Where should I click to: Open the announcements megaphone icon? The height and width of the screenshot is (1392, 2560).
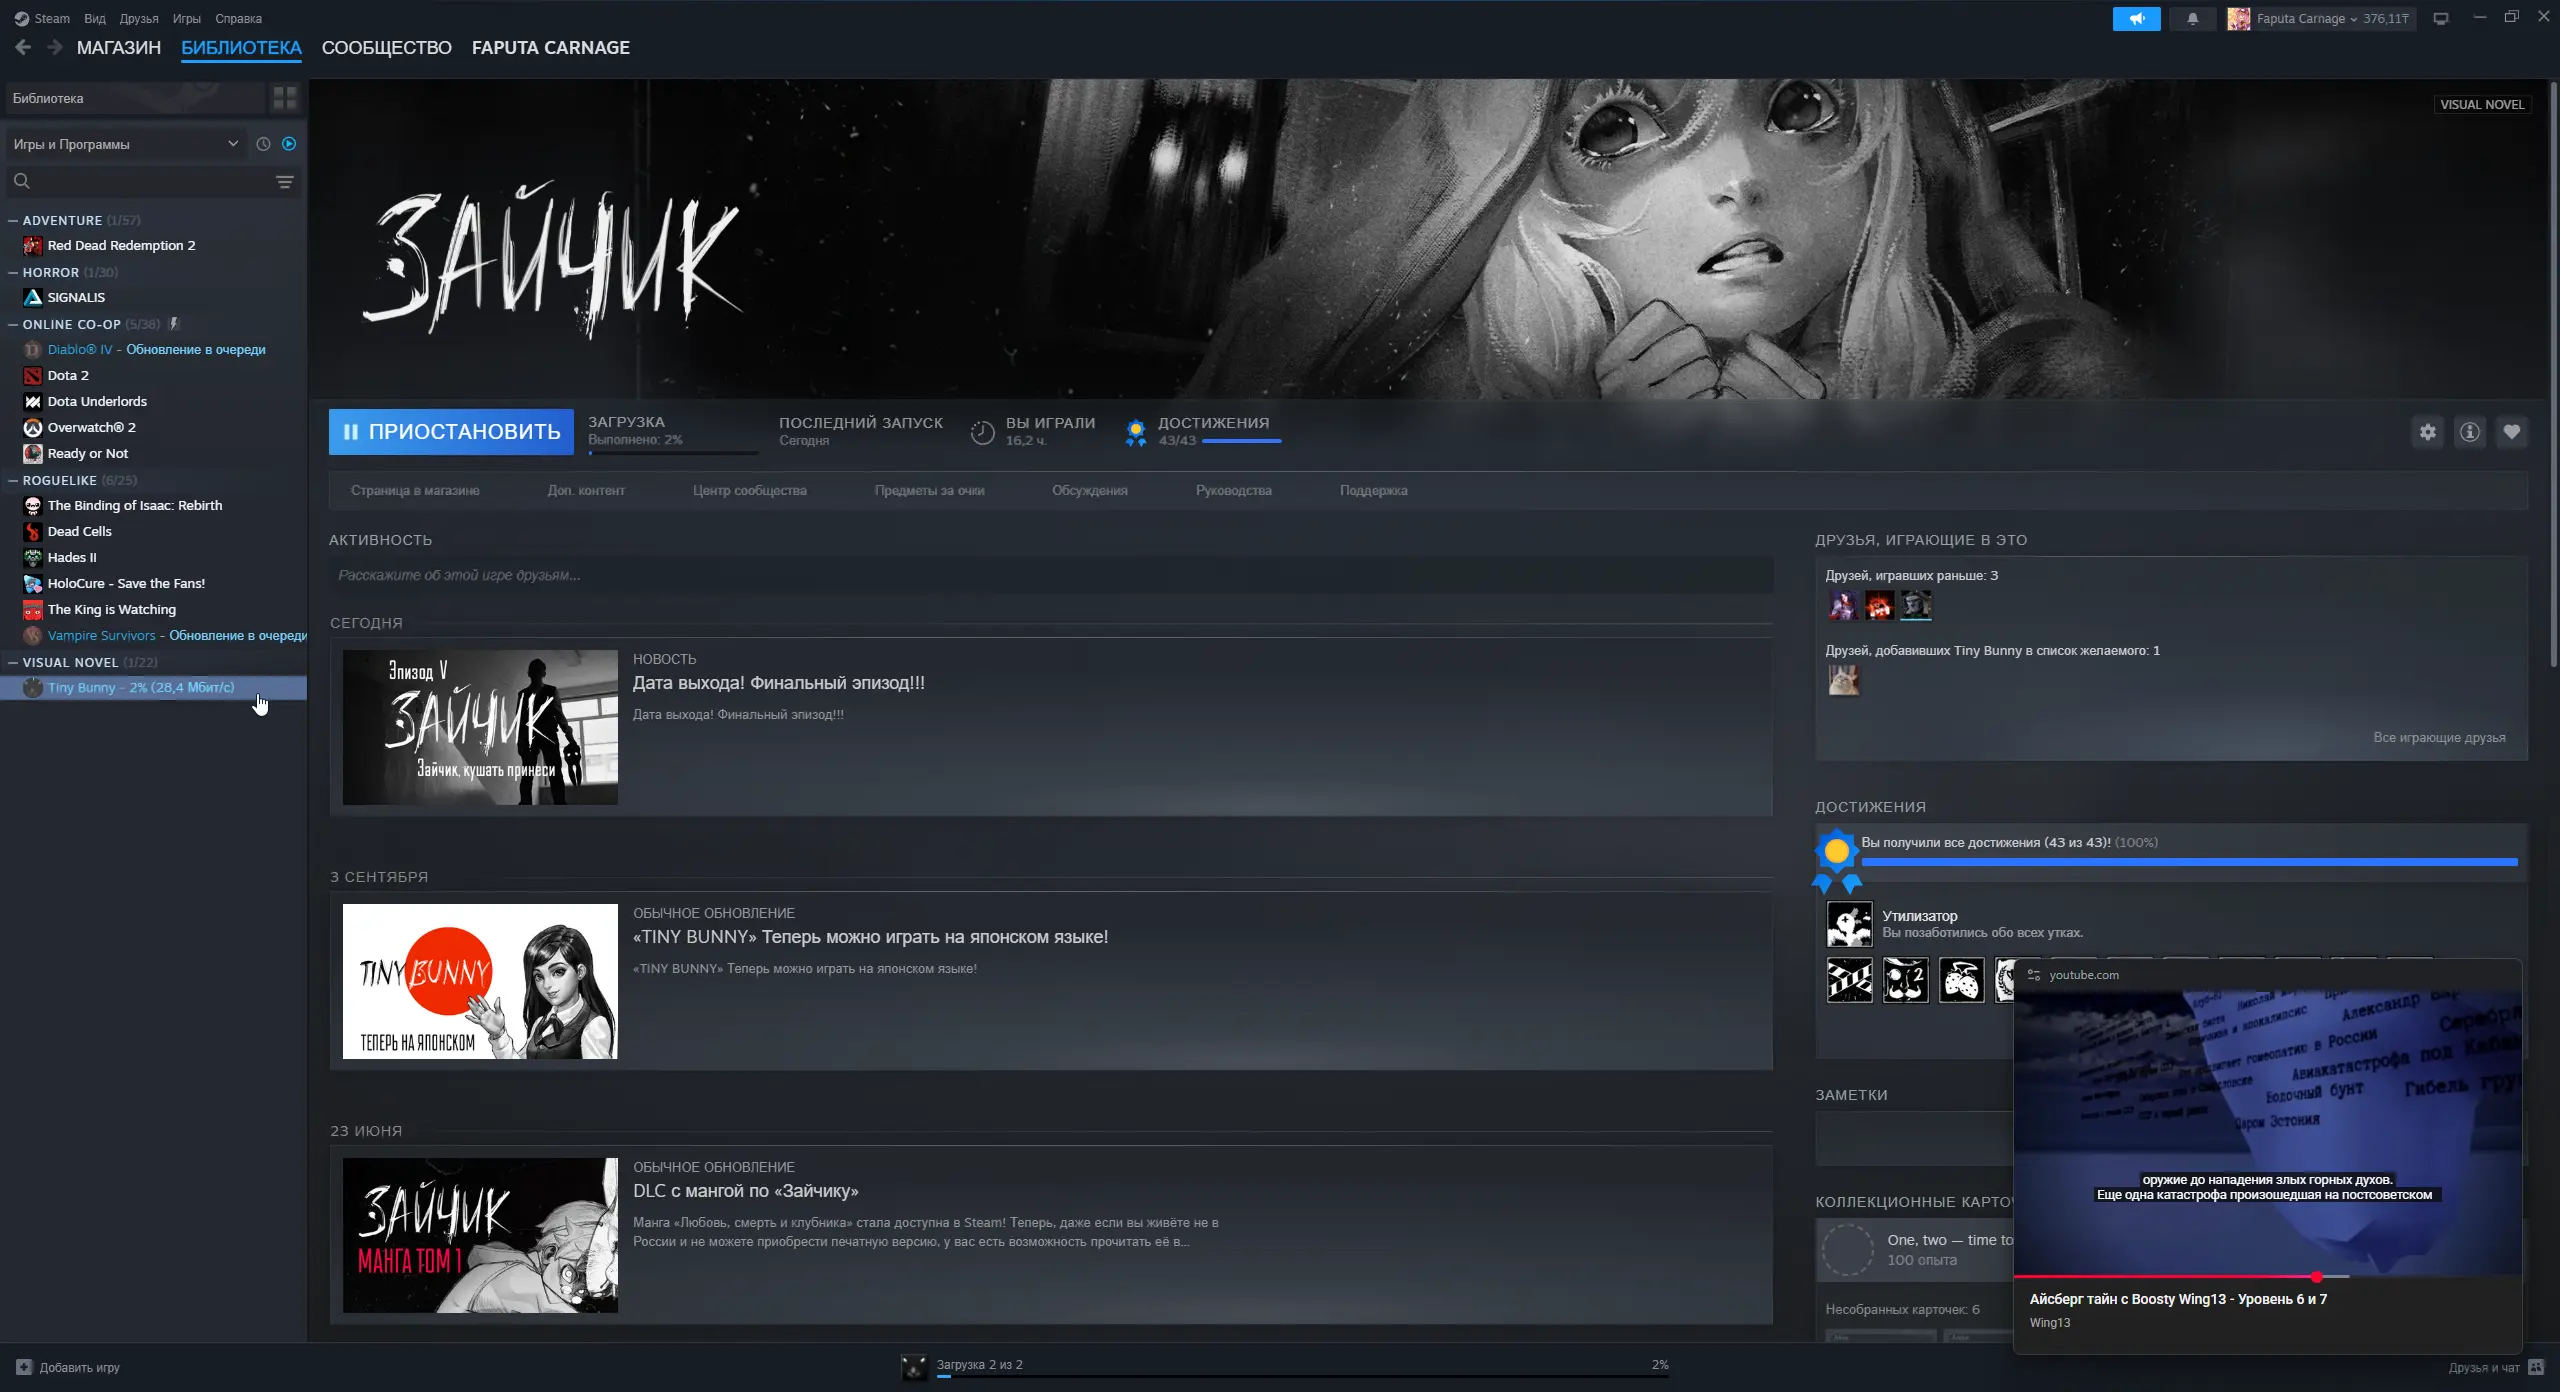pos(2136,19)
